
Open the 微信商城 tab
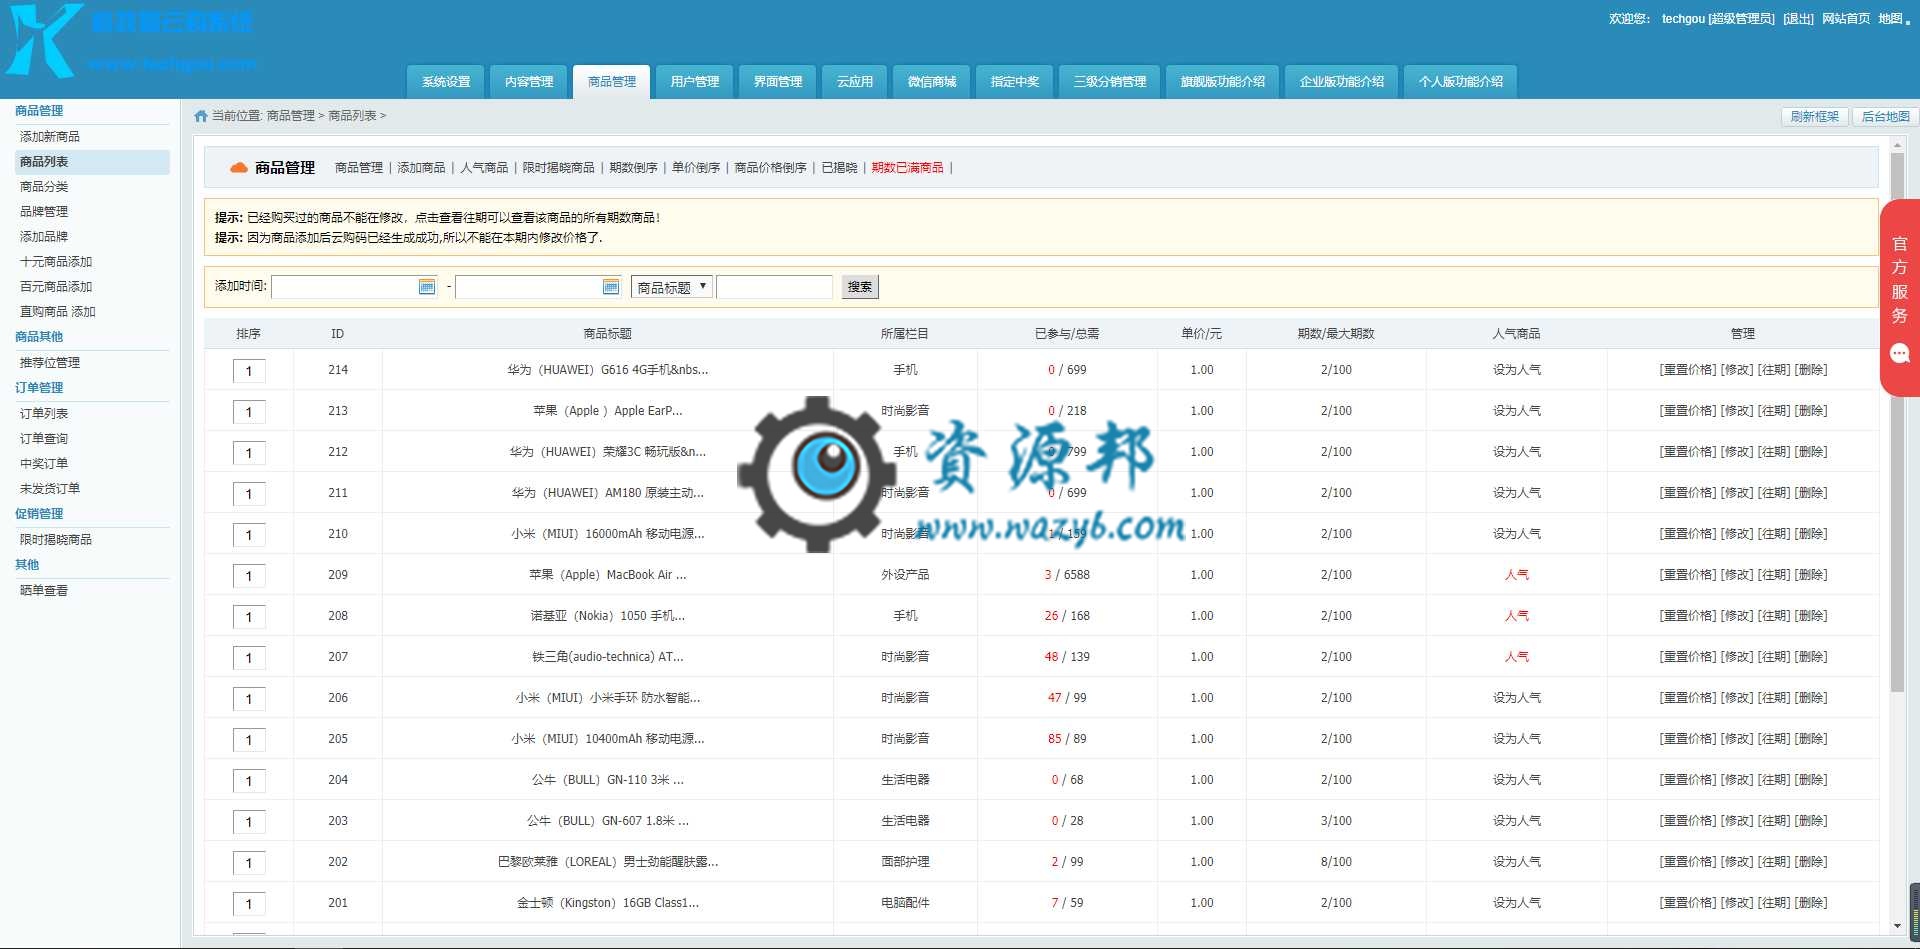pyautogui.click(x=932, y=82)
